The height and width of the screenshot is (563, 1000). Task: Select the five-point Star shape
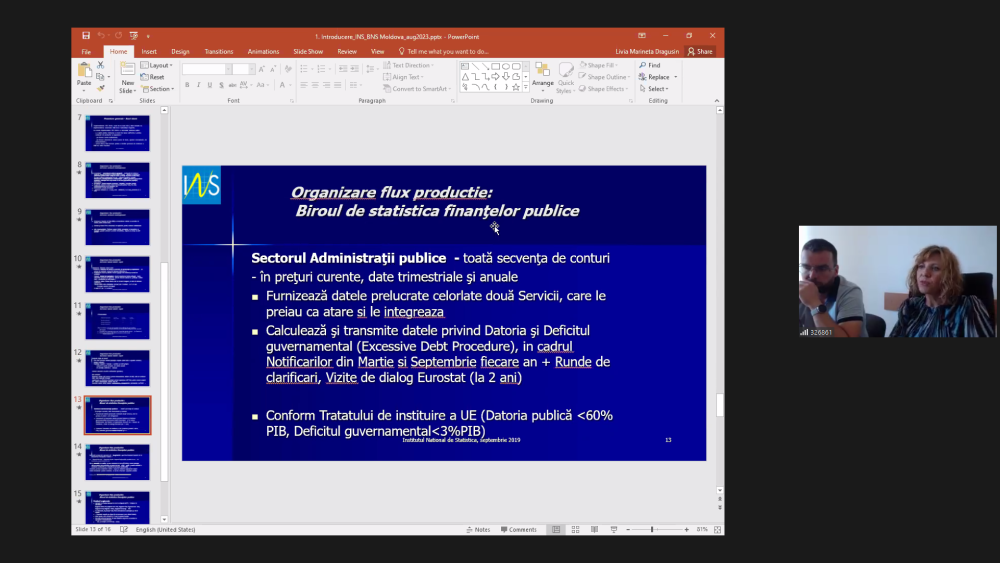coord(516,87)
